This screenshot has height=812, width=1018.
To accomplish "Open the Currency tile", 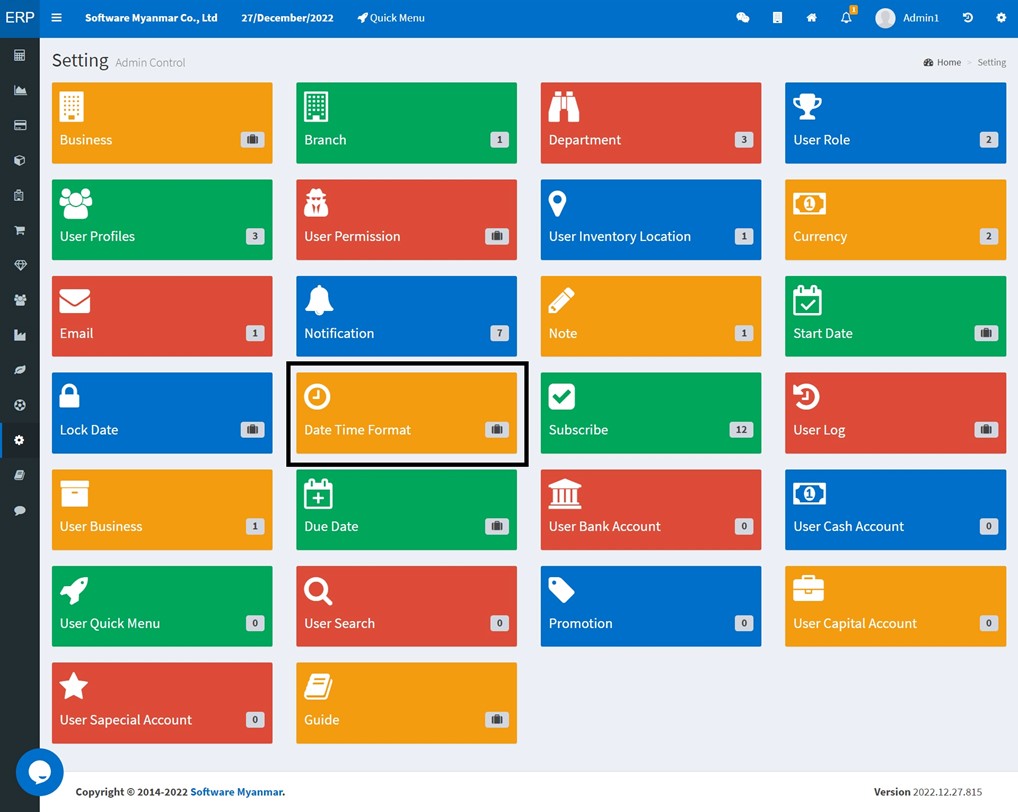I will pyautogui.click(x=895, y=219).
